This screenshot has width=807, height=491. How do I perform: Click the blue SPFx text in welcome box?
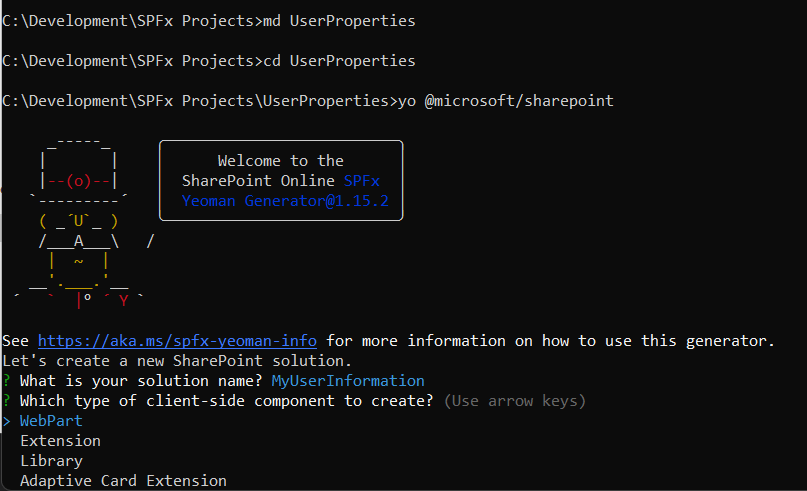(x=362, y=181)
